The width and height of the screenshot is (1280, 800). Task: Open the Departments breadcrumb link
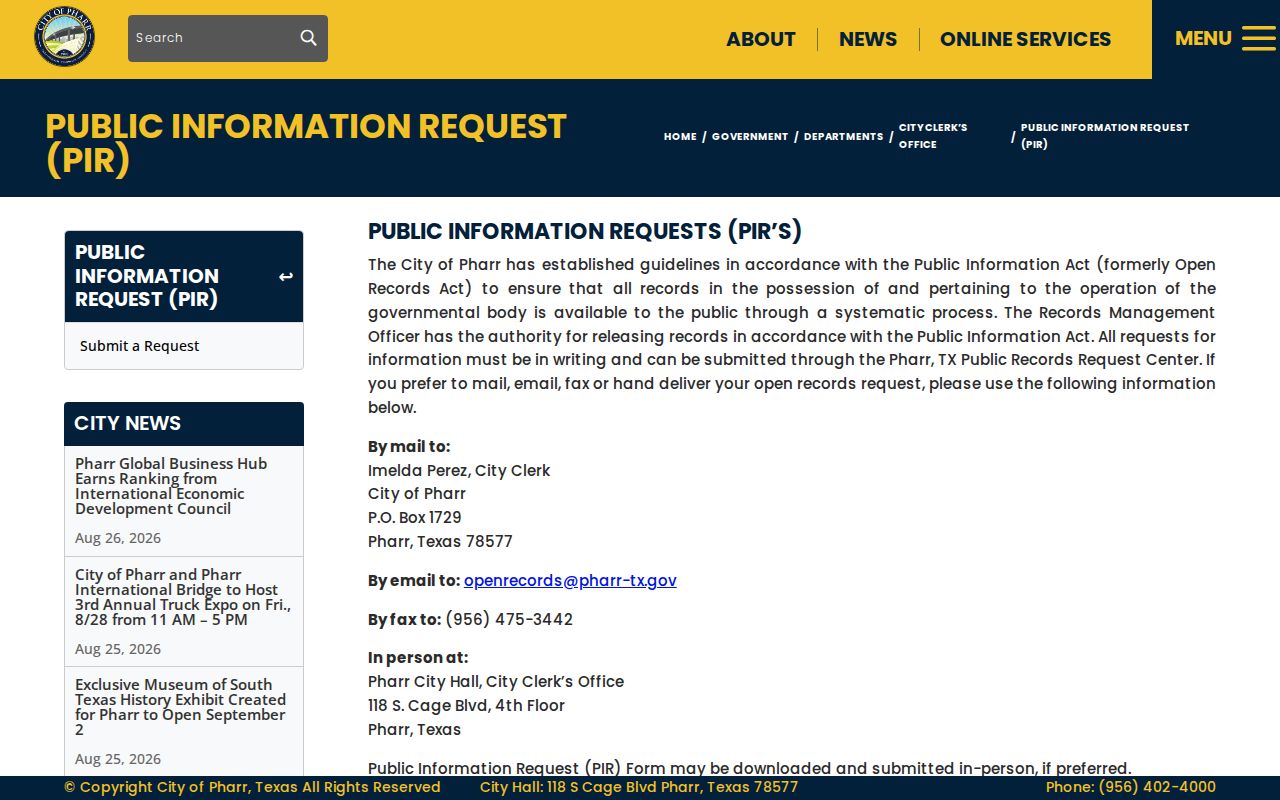pos(843,137)
